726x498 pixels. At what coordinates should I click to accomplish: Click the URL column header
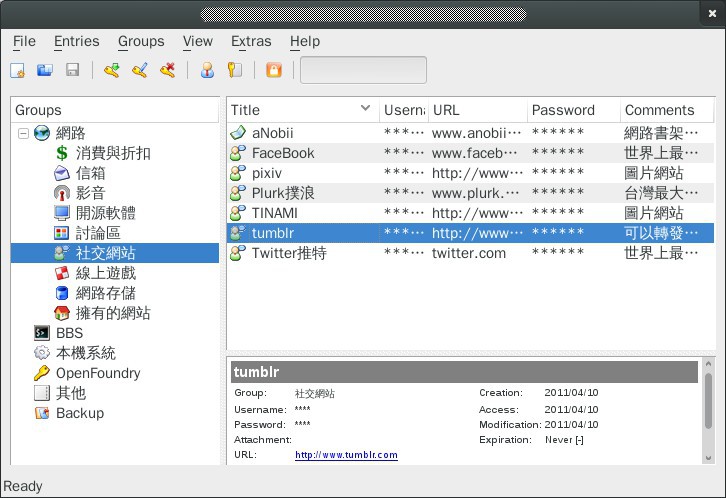point(478,110)
